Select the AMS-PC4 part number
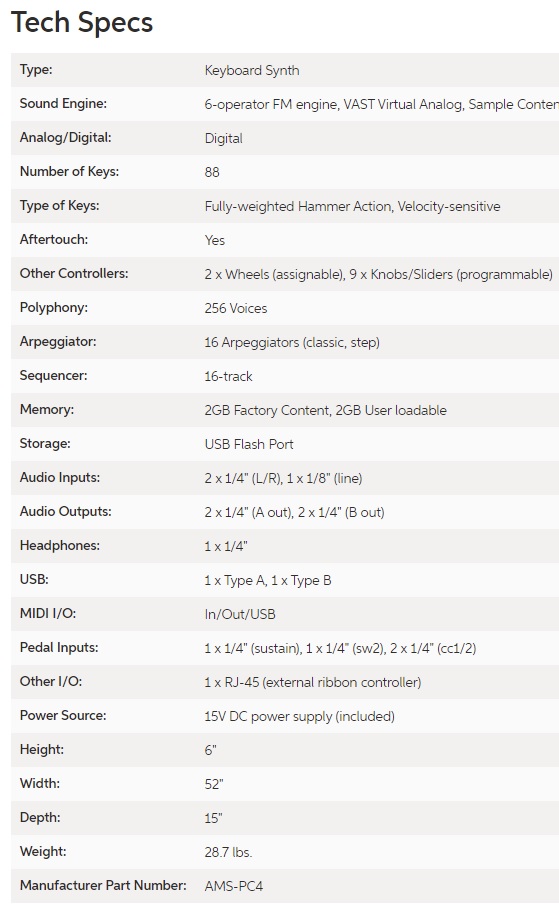 pos(234,887)
